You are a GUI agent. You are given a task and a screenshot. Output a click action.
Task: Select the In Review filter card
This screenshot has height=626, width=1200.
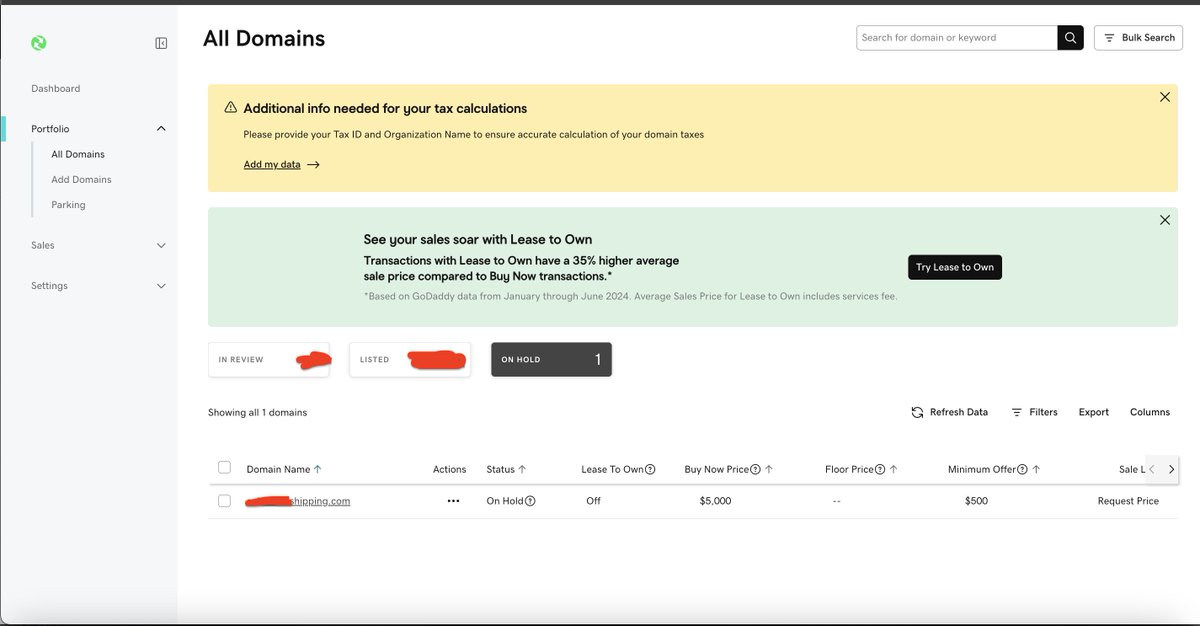[269, 360]
